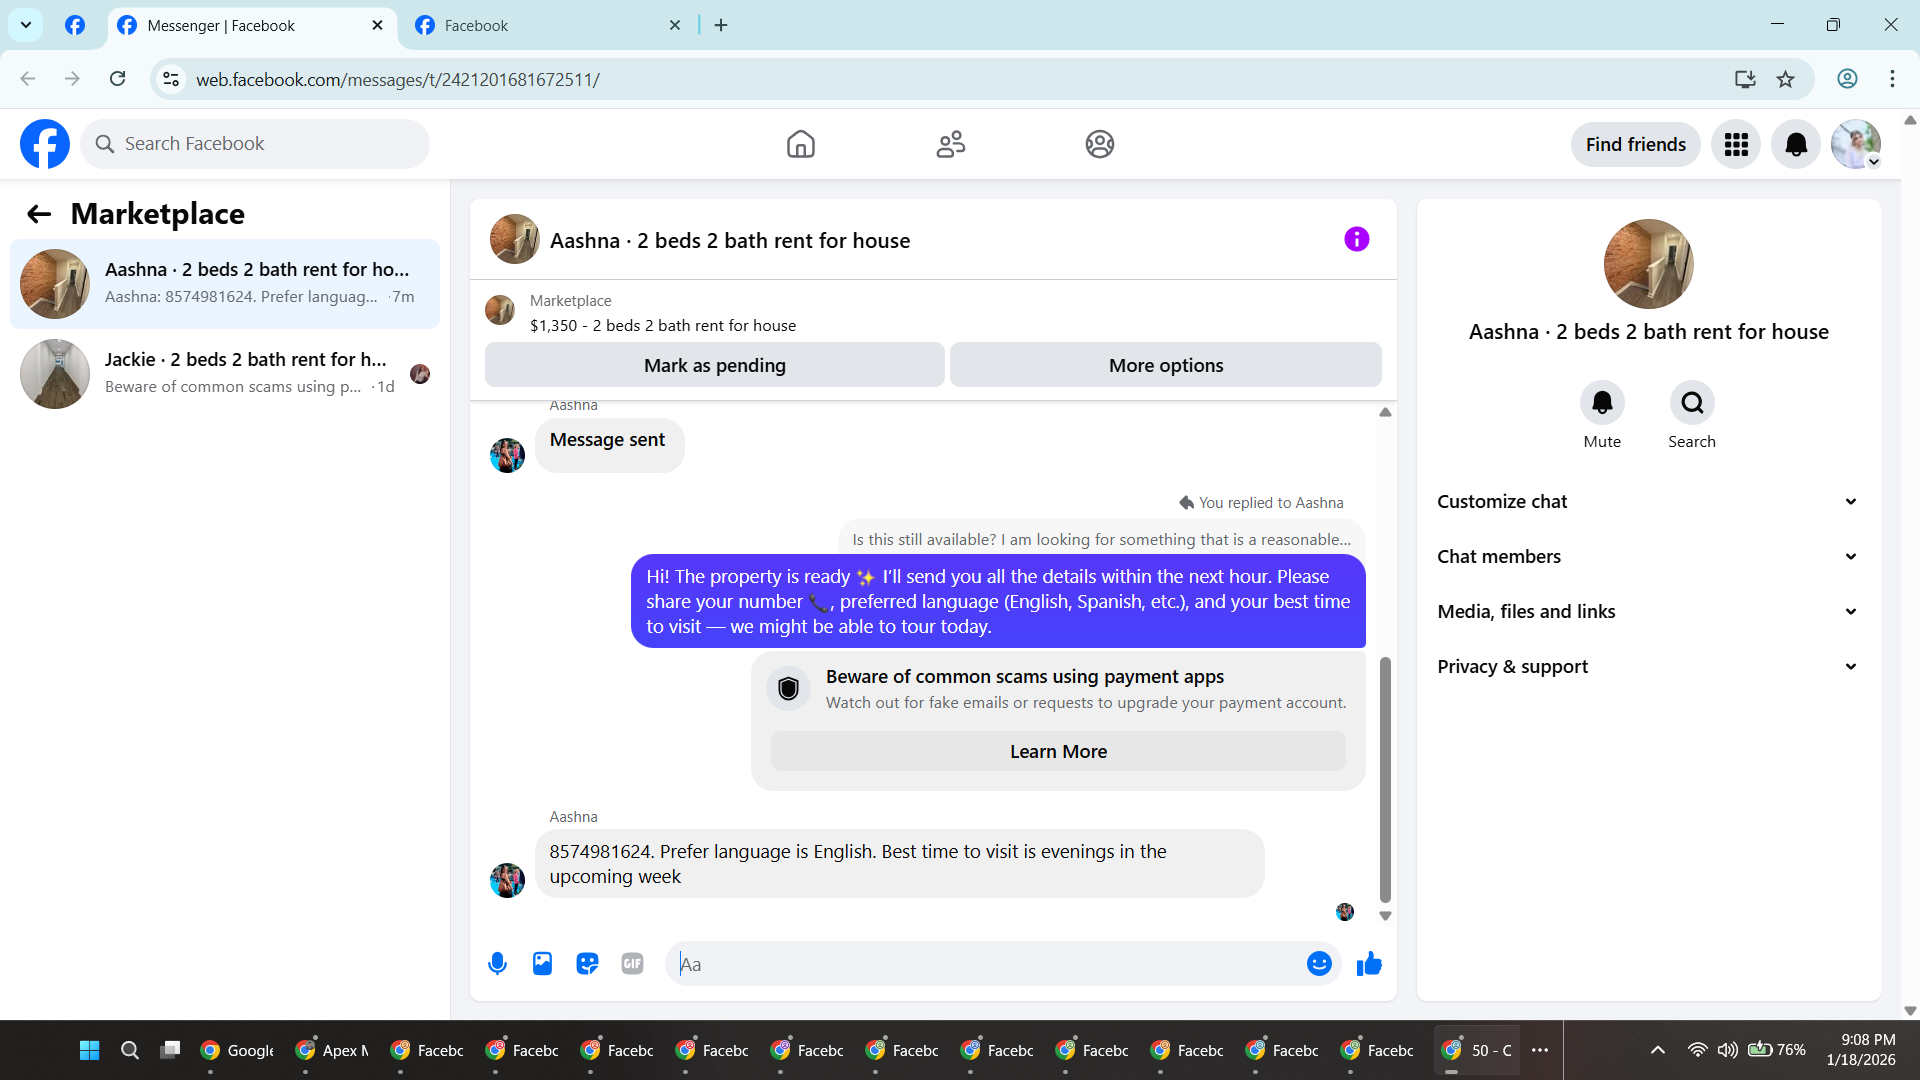Expand the Chat members section

[1648, 557]
